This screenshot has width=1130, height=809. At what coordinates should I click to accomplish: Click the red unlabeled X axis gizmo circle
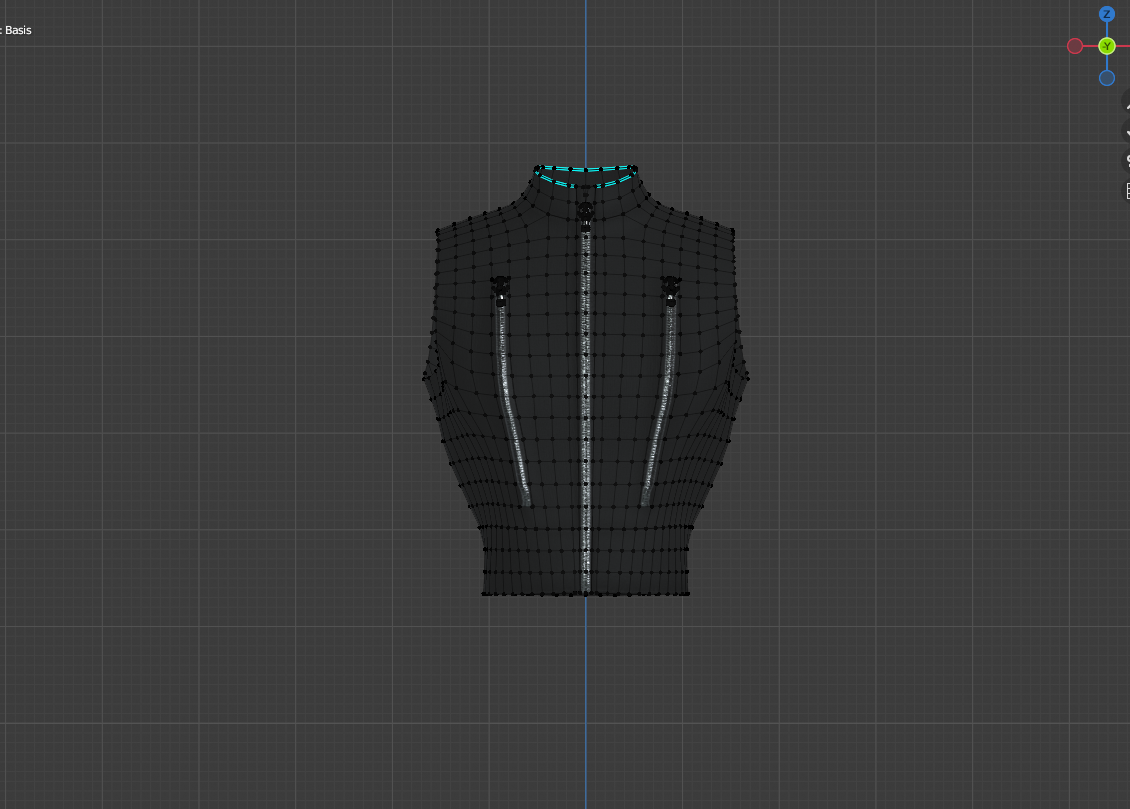tap(1075, 46)
